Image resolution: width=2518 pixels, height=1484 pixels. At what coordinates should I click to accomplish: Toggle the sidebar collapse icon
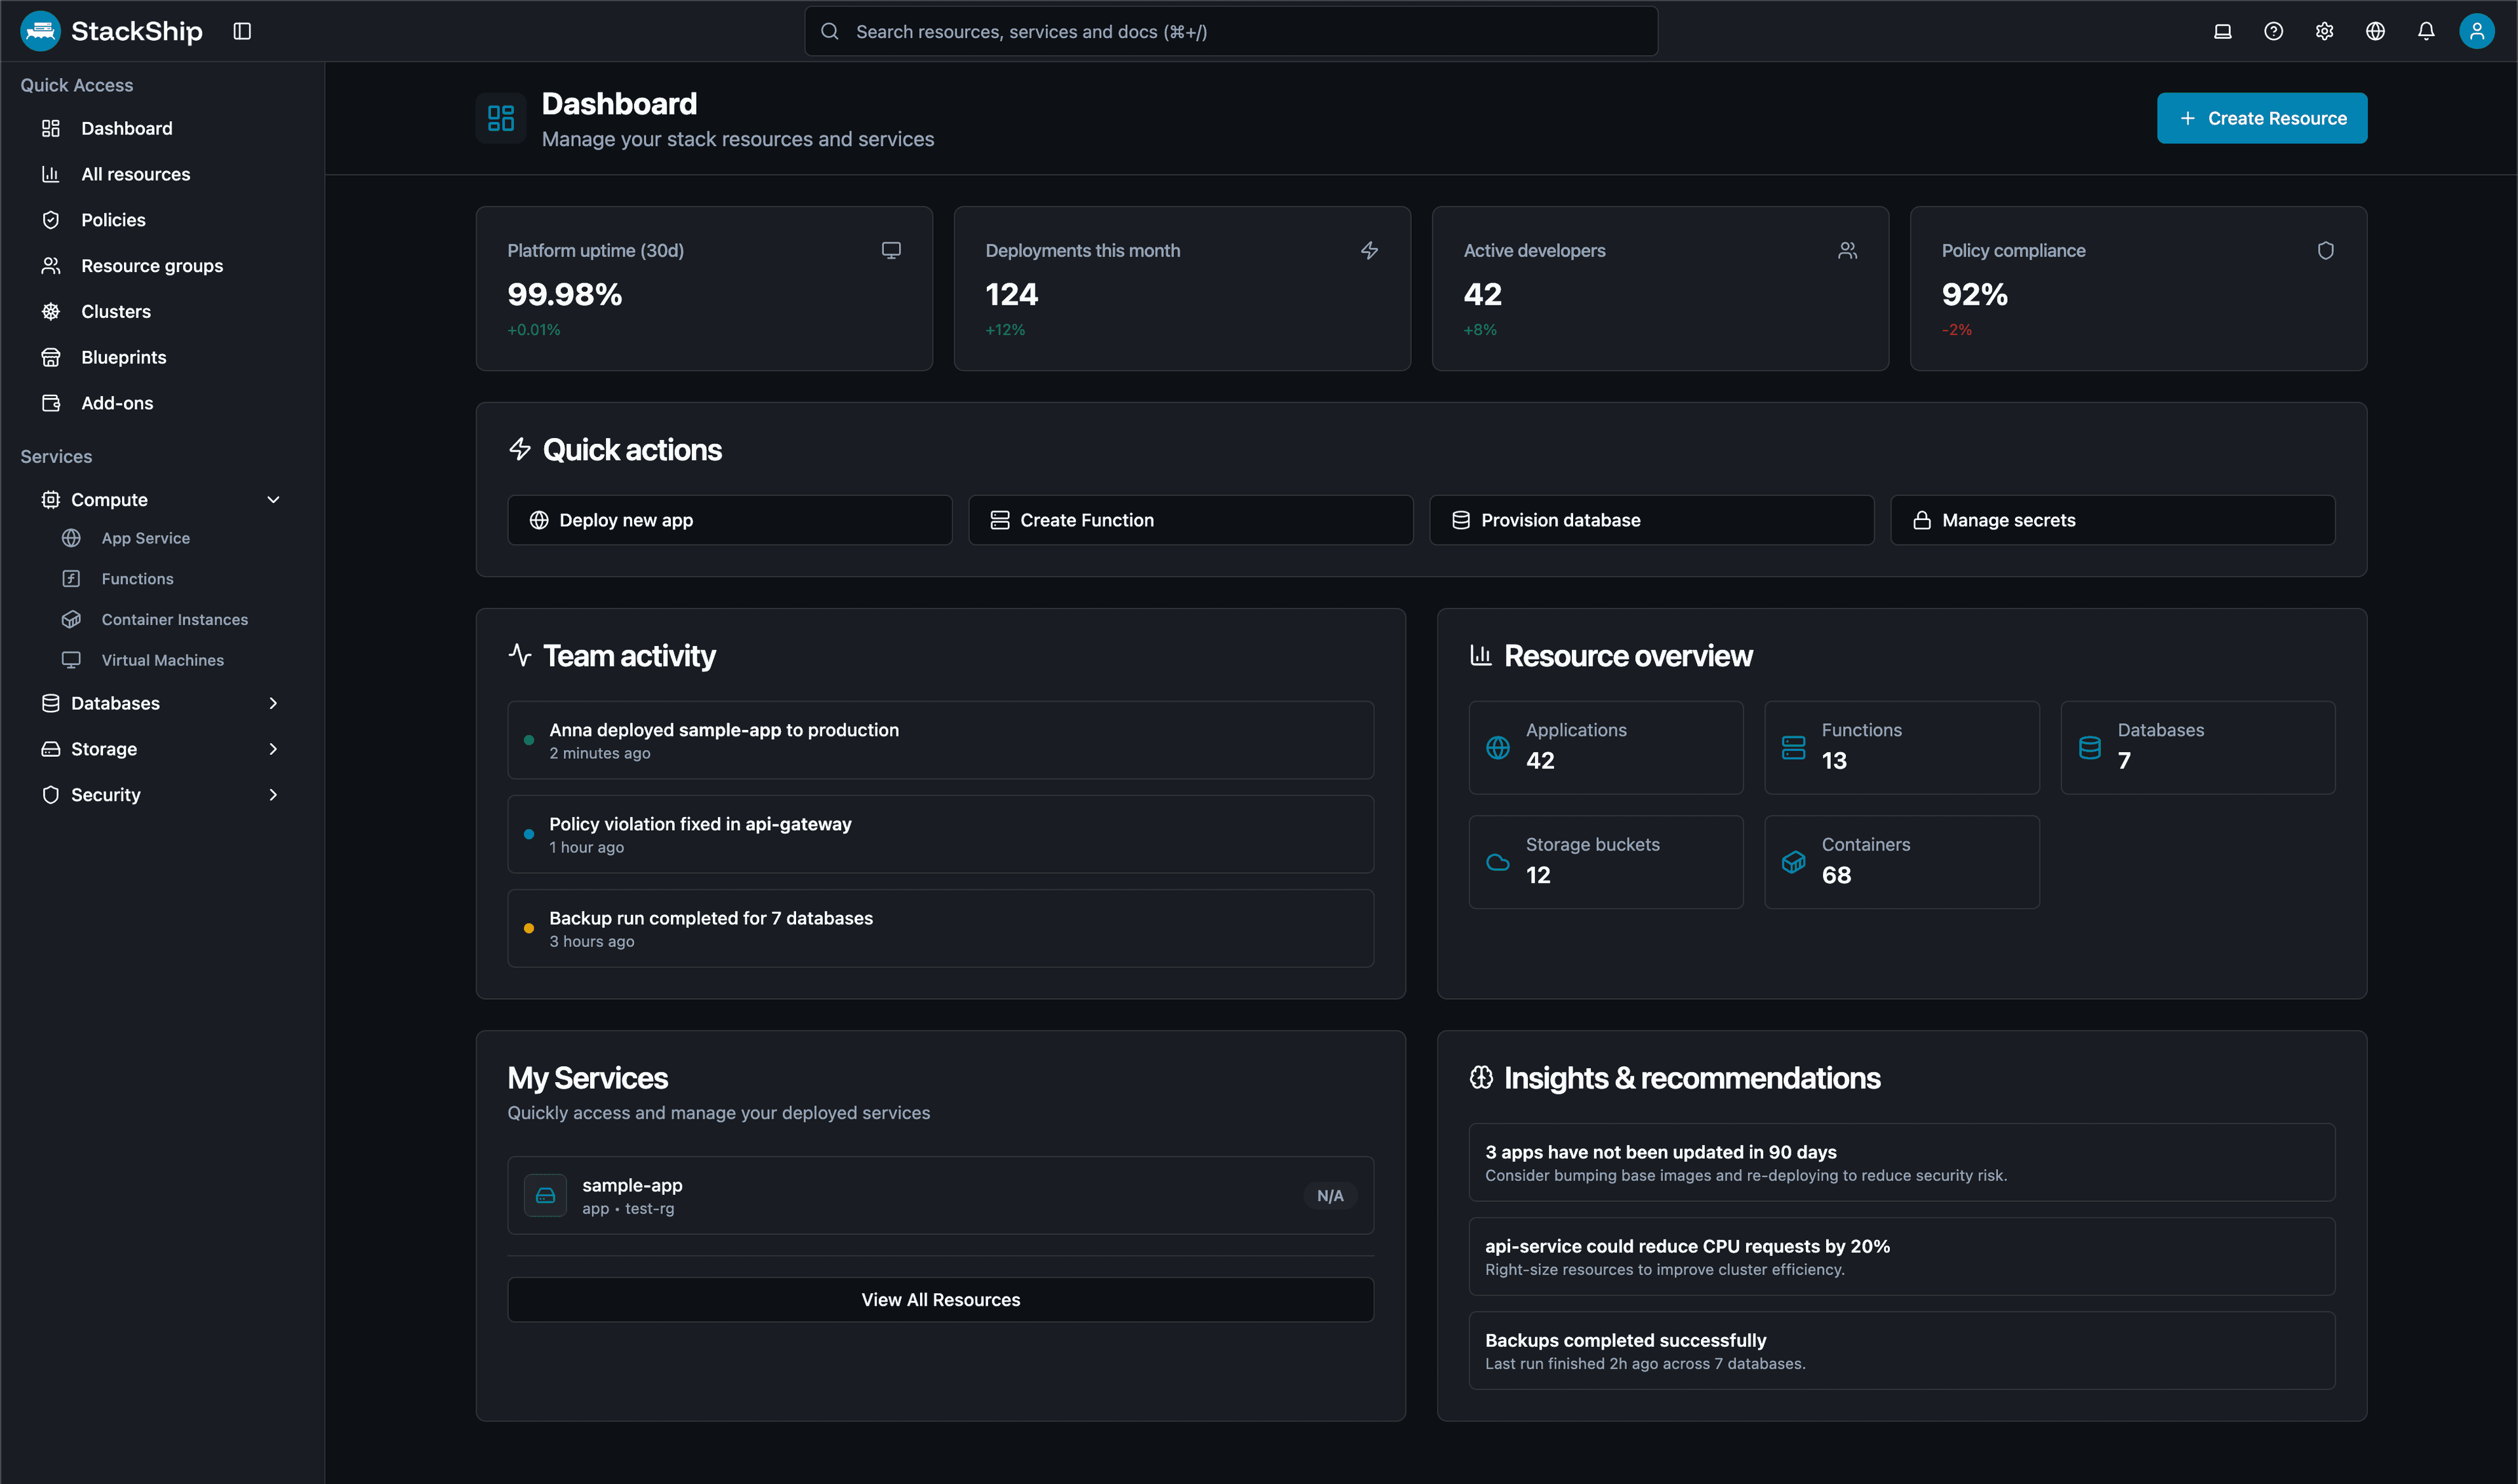[242, 31]
